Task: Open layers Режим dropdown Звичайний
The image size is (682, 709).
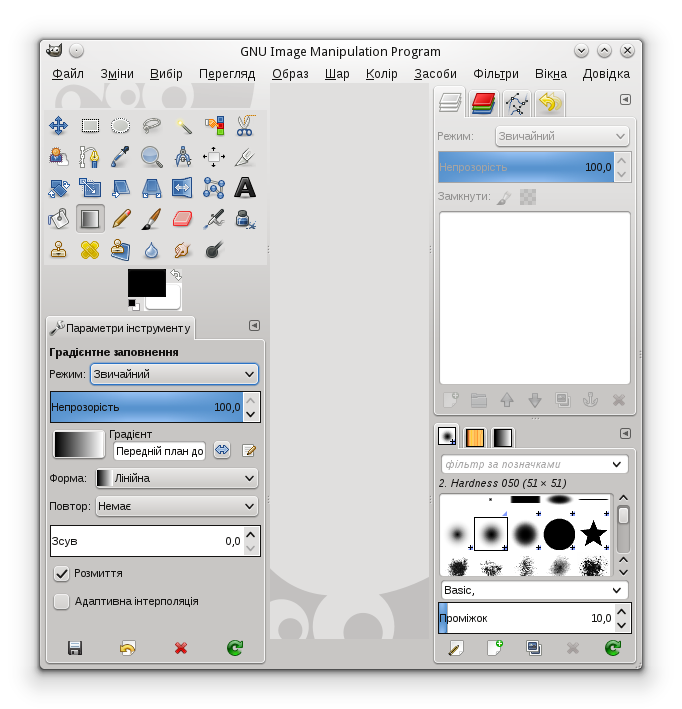Action: pyautogui.click(x=562, y=136)
